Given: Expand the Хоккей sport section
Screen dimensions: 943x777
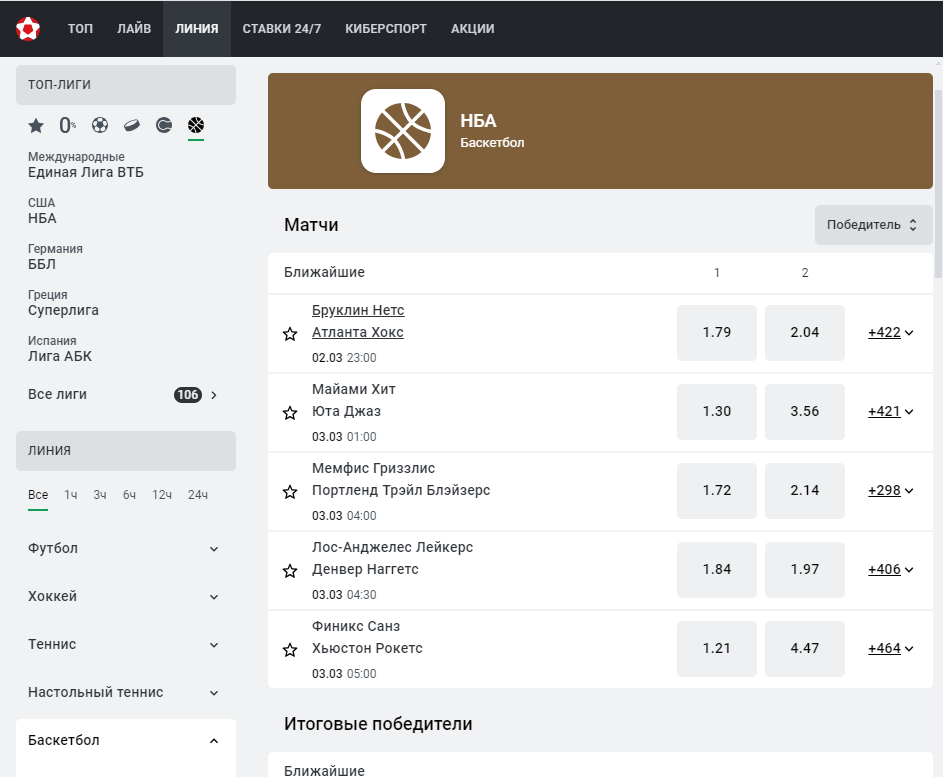Looking at the screenshot, I should [x=126, y=597].
